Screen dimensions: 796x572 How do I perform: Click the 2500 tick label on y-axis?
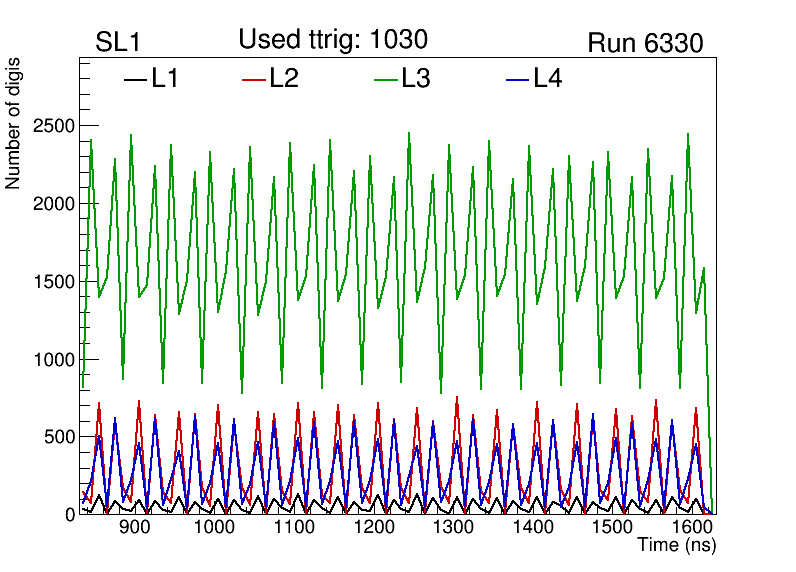pyautogui.click(x=52, y=126)
